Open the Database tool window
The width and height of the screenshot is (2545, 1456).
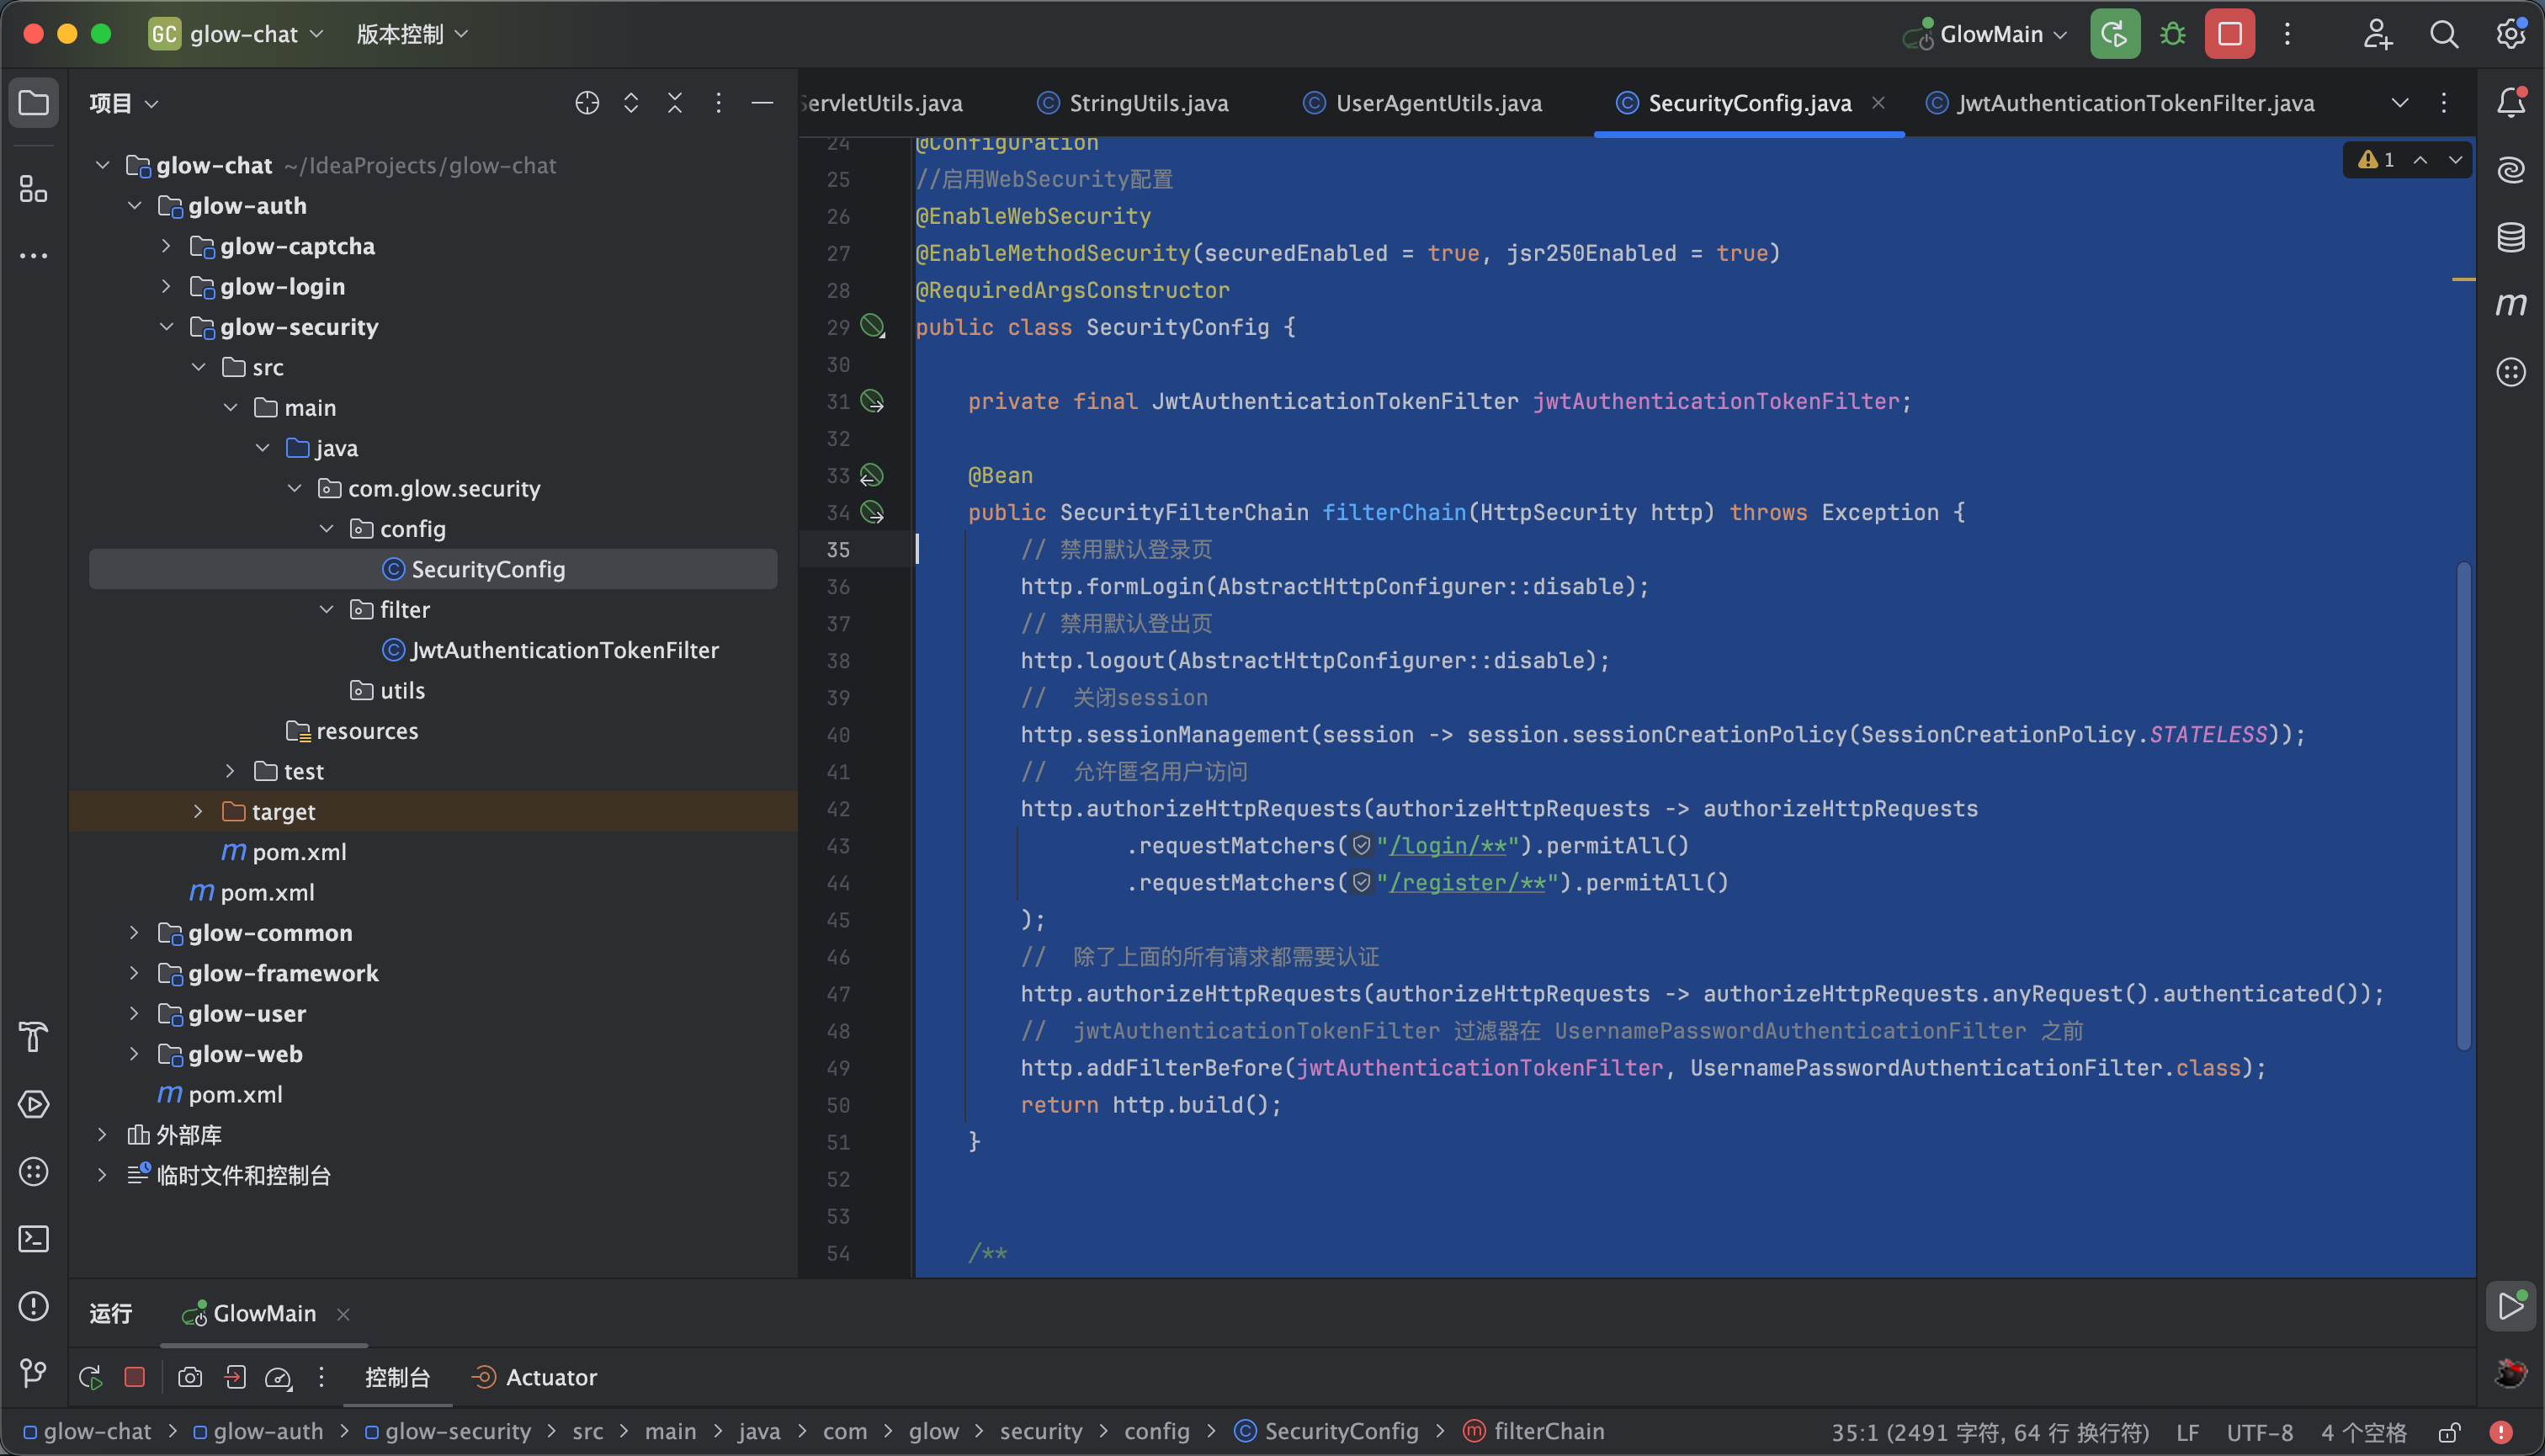point(2511,237)
